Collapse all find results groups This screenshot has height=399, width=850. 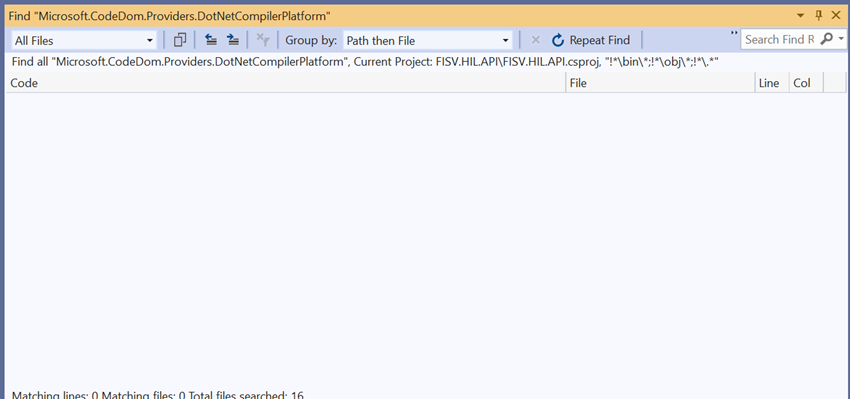point(211,40)
